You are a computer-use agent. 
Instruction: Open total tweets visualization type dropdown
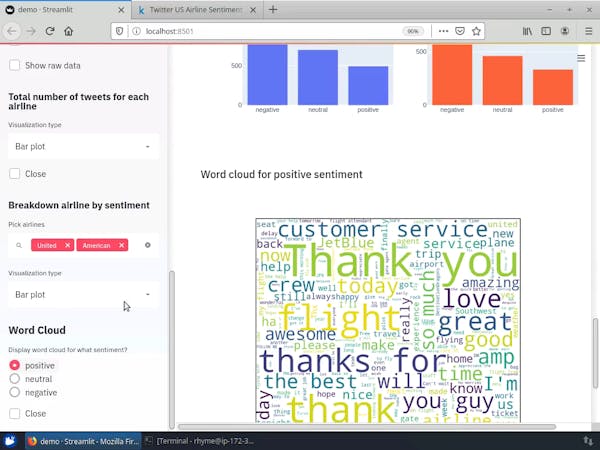(83, 146)
